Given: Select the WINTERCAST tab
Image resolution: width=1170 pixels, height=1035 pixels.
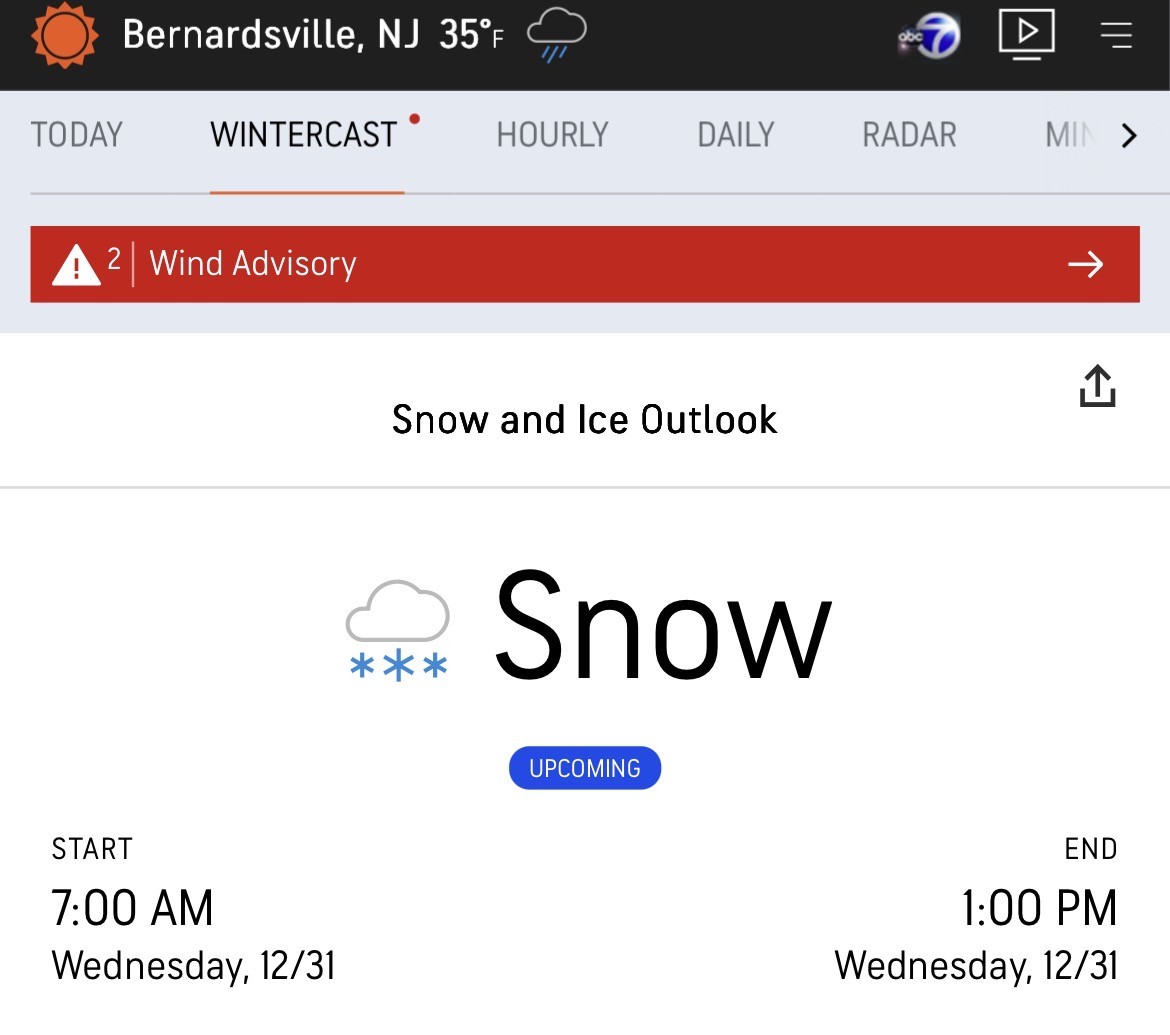Looking at the screenshot, I should click(304, 135).
